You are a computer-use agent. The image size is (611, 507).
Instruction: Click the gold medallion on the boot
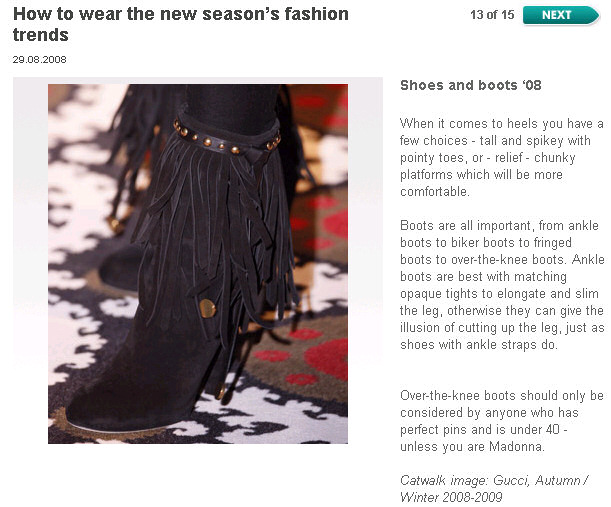click(207, 308)
